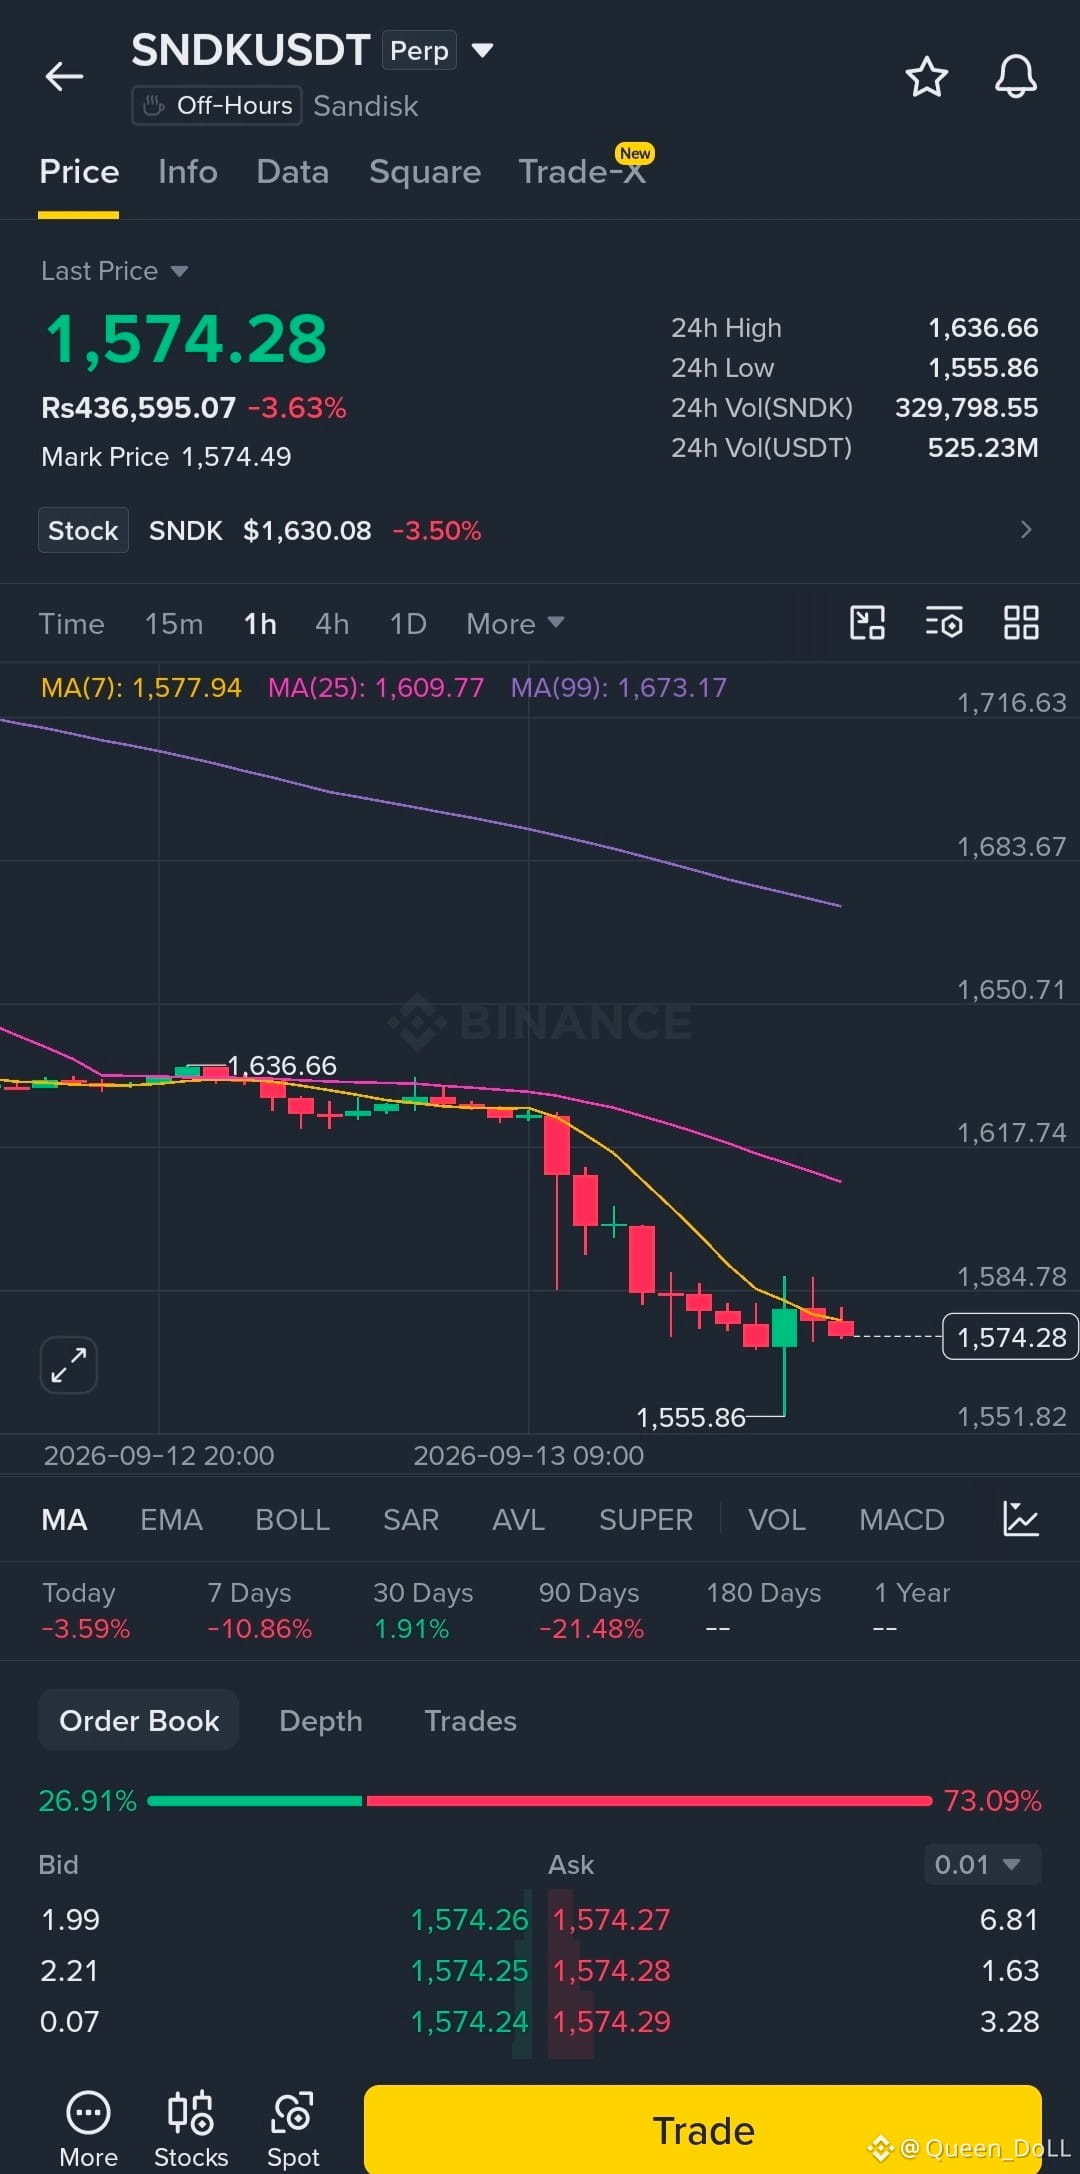This screenshot has height=2174, width=1080.
Task: Change order book precision 0.01 dropdown
Action: (982, 1865)
